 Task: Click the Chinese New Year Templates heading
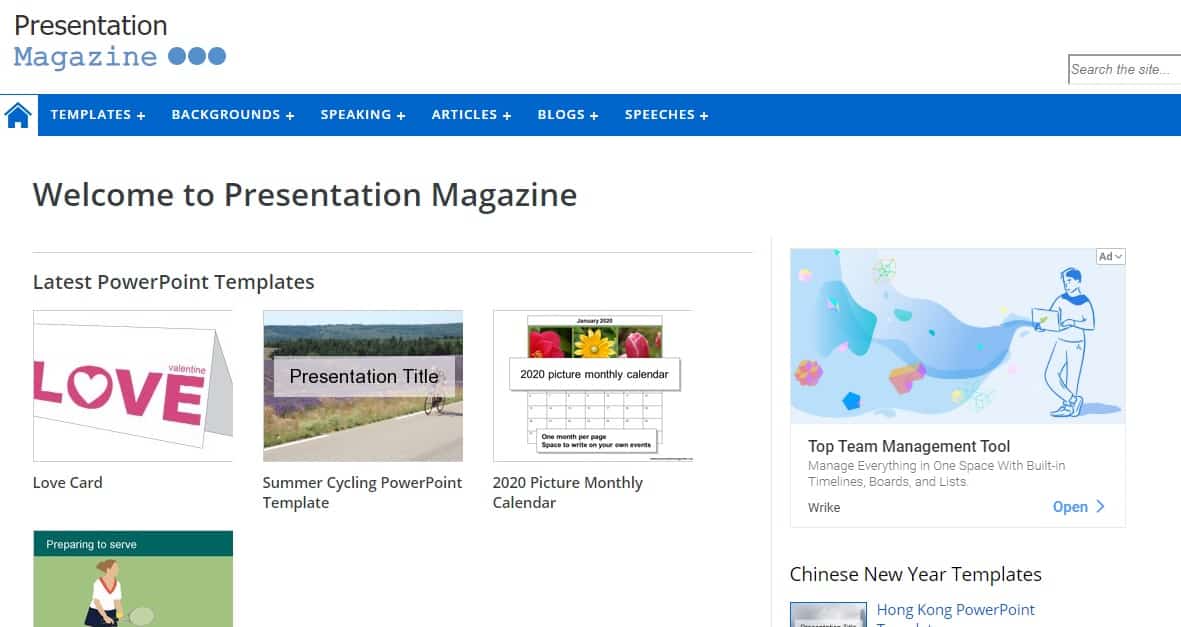pyautogui.click(x=915, y=574)
